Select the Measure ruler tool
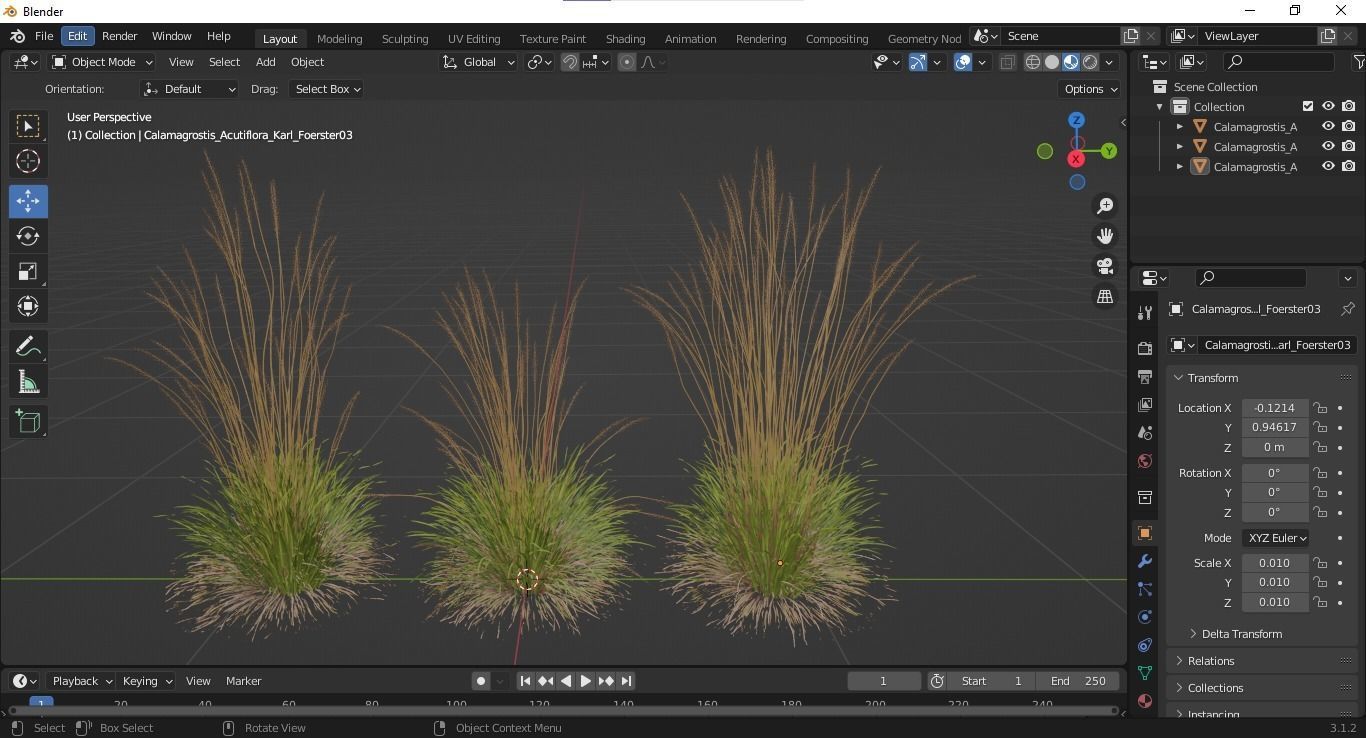 28,382
